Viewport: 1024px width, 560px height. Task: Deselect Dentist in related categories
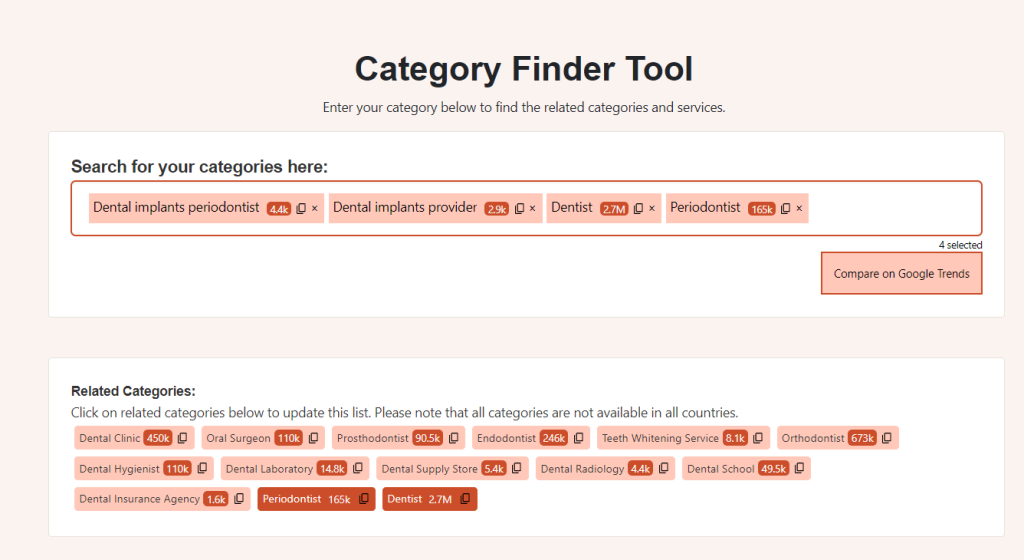419,499
